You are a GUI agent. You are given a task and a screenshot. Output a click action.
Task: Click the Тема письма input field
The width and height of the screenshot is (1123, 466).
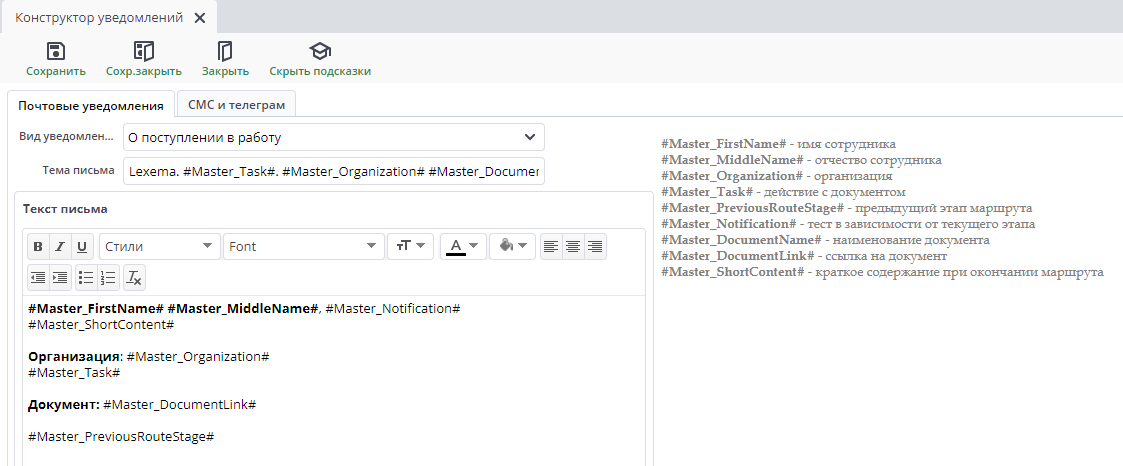334,171
